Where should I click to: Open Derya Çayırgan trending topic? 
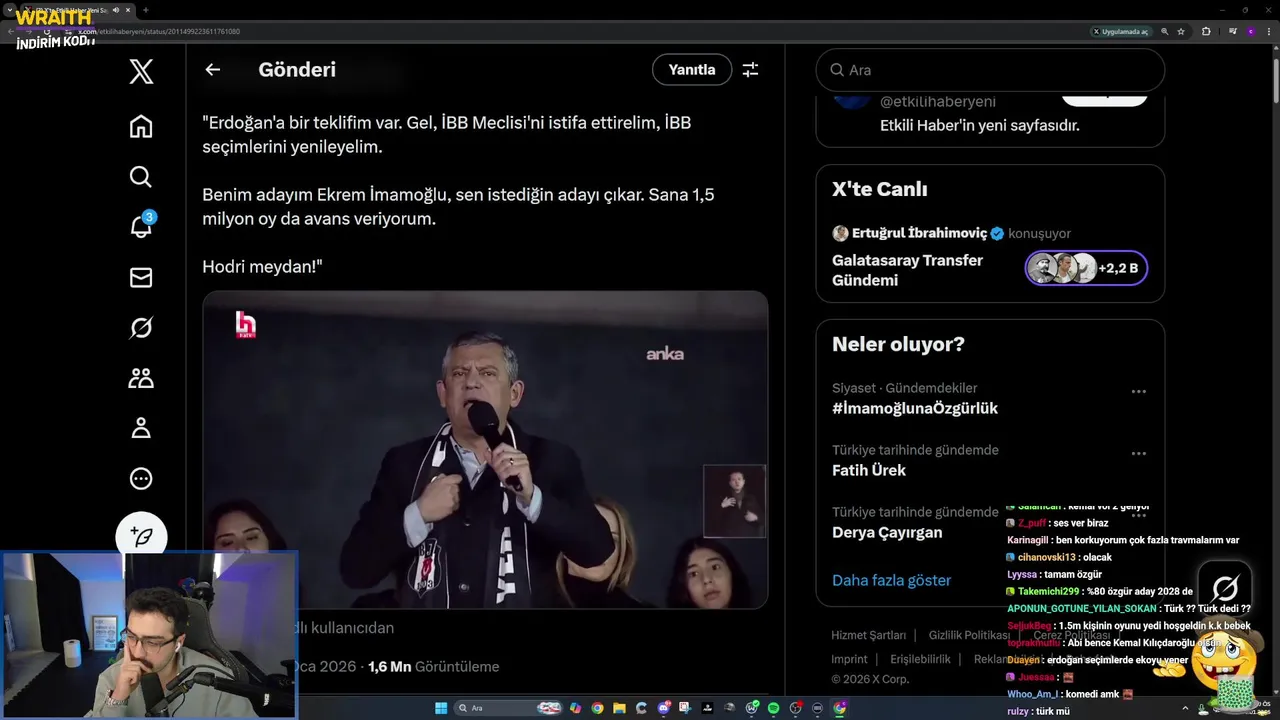(887, 532)
